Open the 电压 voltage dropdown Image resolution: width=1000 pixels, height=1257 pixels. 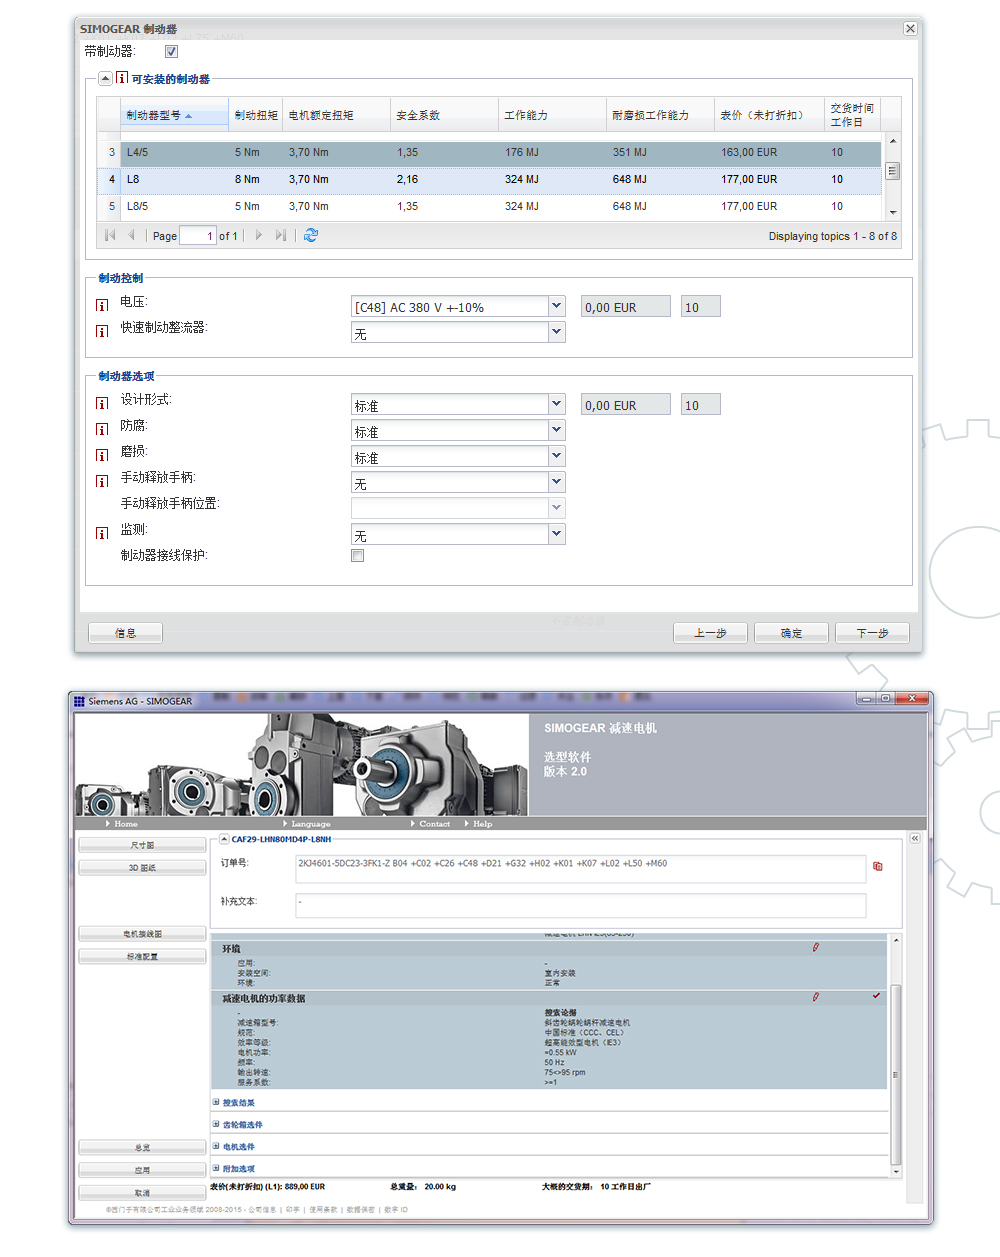(x=557, y=306)
